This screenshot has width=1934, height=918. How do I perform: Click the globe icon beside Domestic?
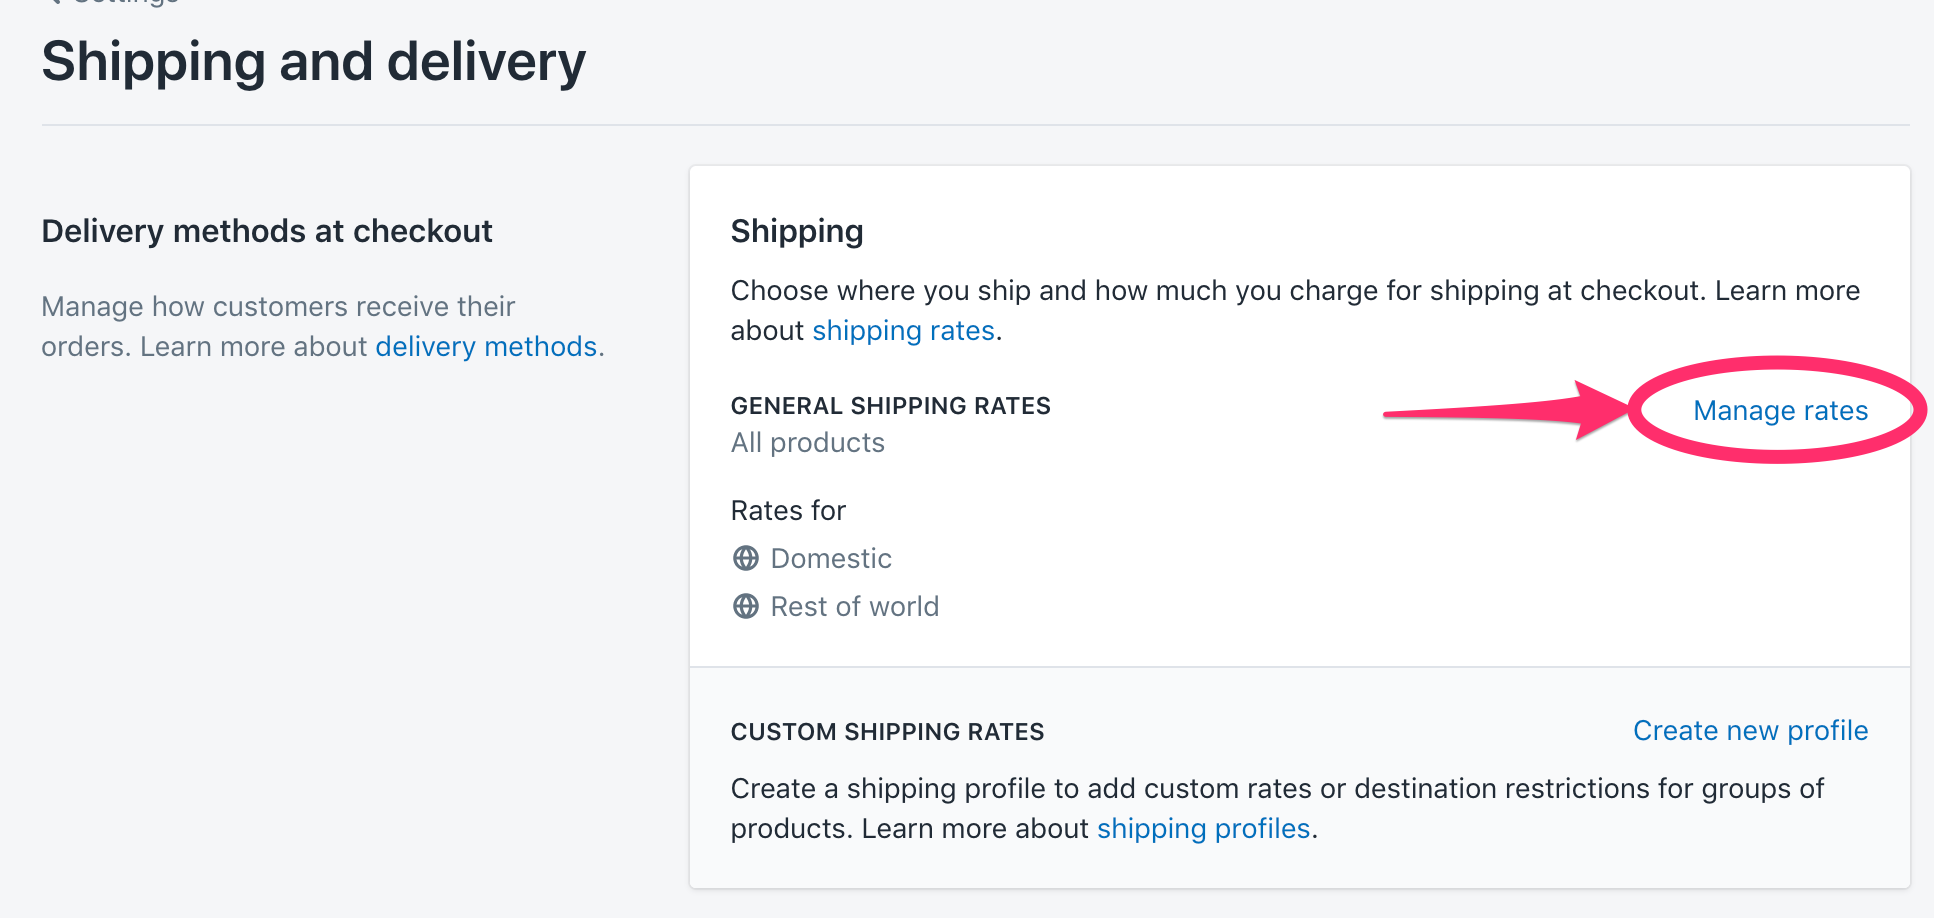pyautogui.click(x=746, y=558)
